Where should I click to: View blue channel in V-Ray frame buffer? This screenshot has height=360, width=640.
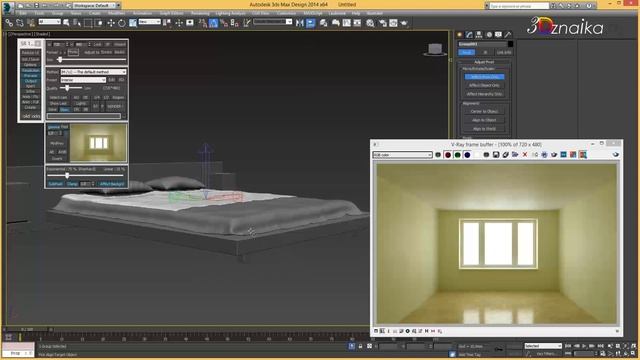coord(467,155)
